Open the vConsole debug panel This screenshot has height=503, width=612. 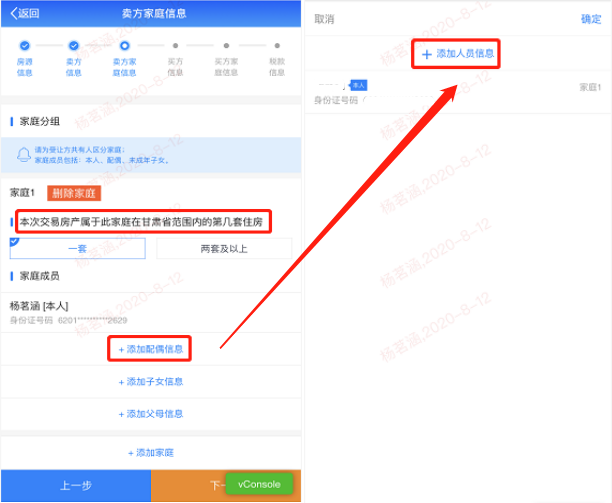click(259, 484)
